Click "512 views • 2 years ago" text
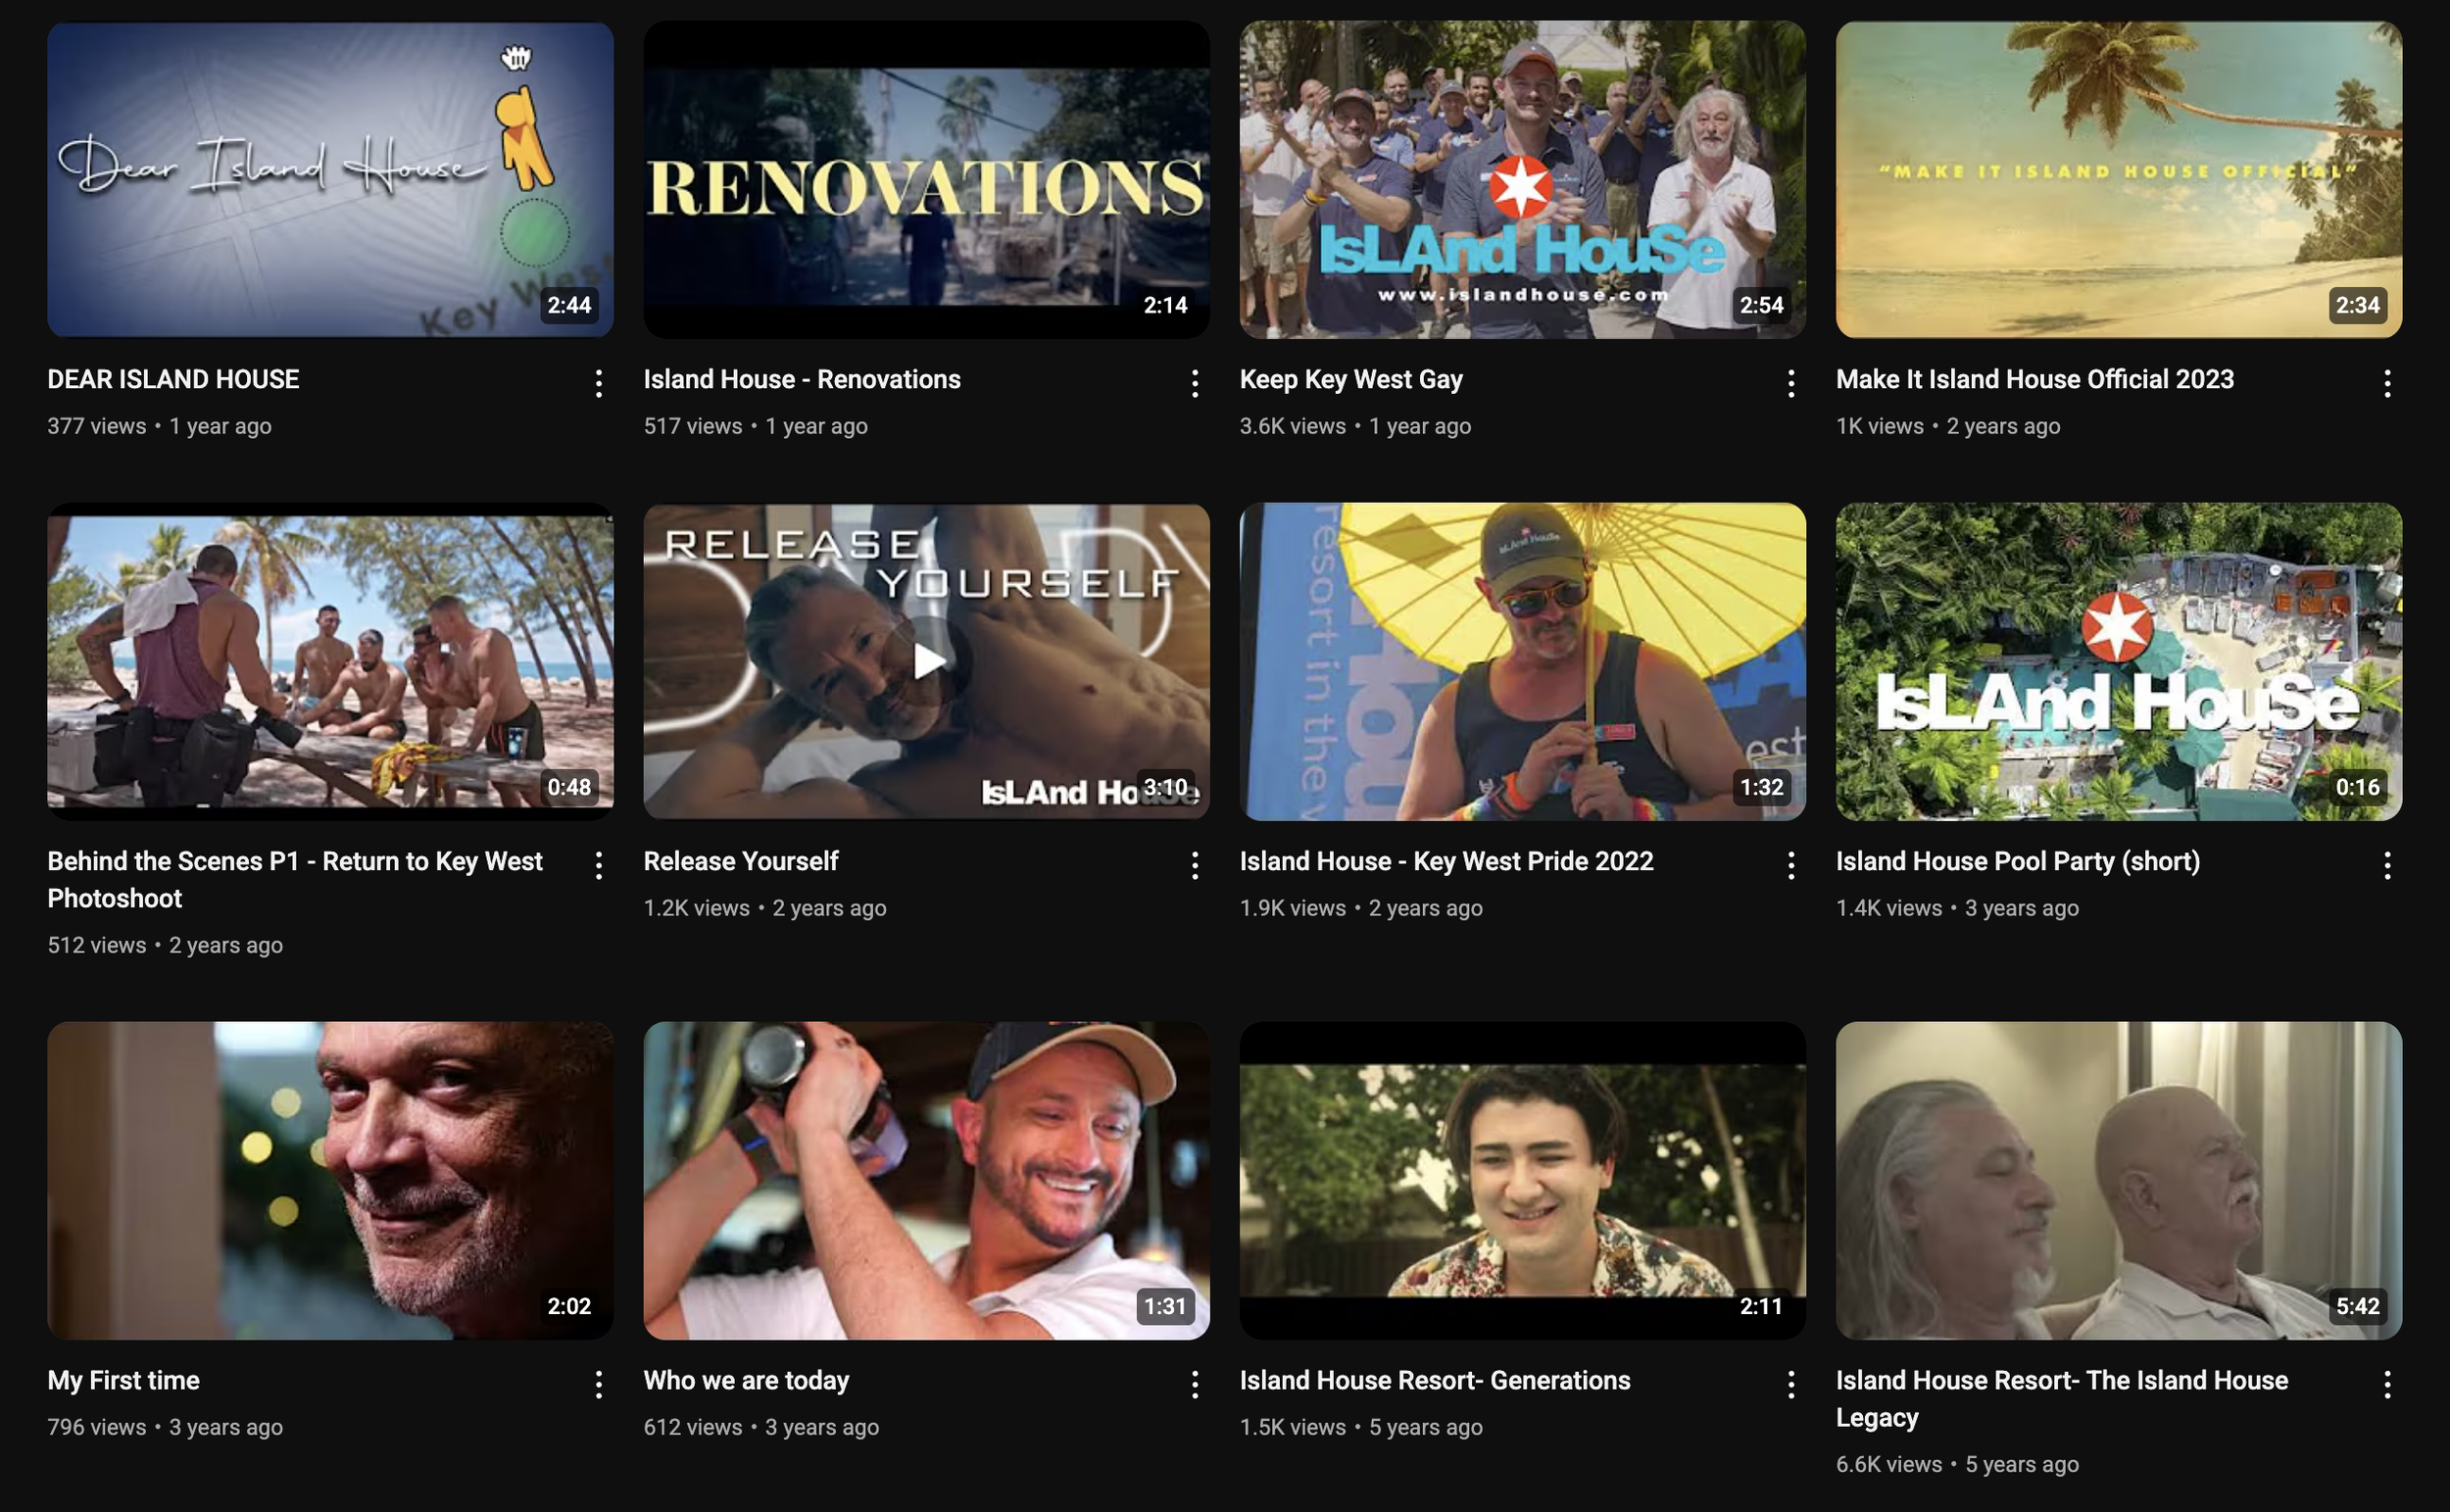 point(165,945)
